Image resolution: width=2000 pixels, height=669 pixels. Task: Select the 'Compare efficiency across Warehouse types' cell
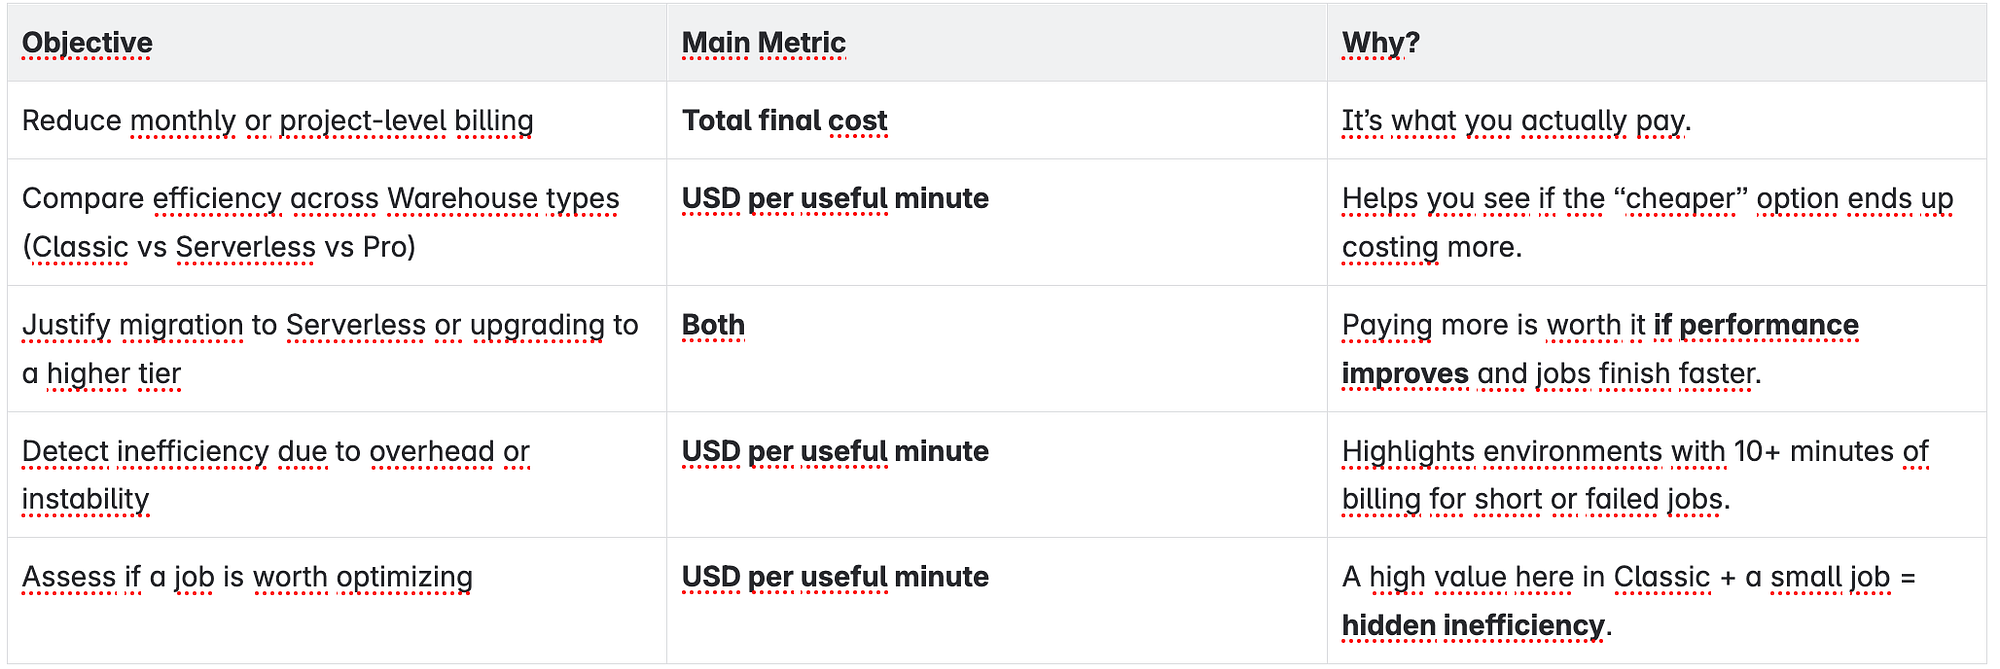(x=337, y=223)
